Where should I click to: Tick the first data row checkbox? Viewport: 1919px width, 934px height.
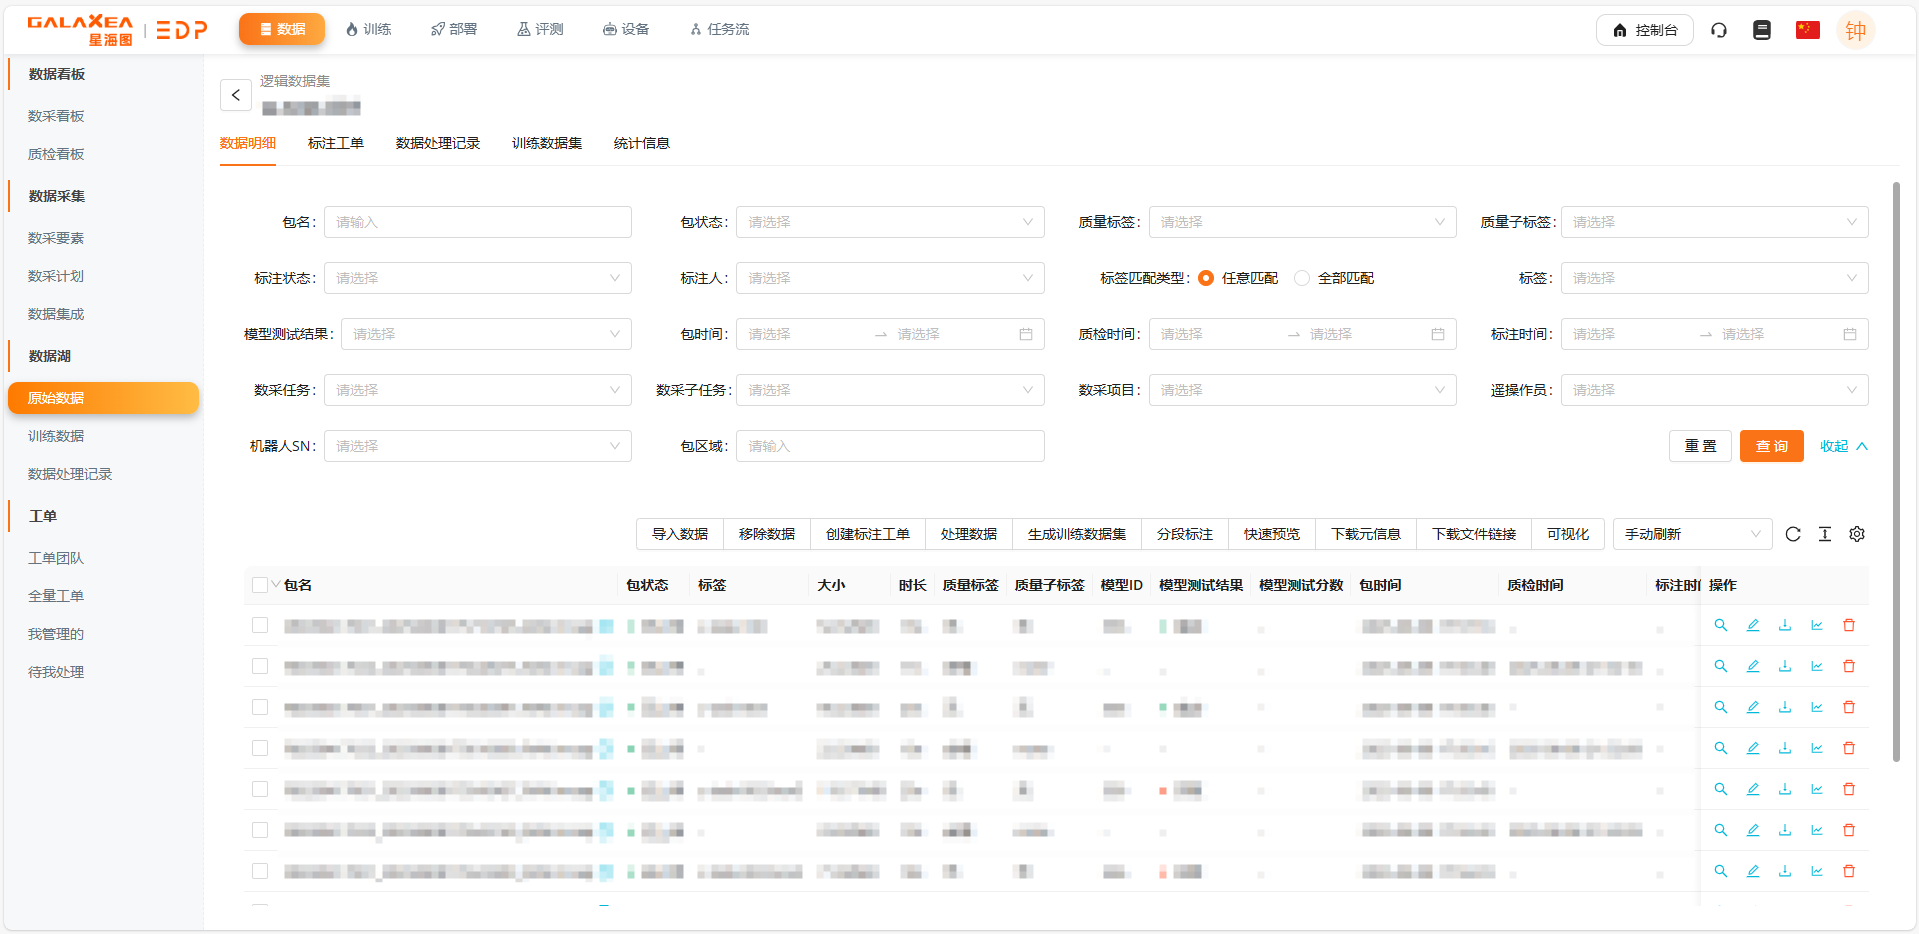[x=260, y=625]
